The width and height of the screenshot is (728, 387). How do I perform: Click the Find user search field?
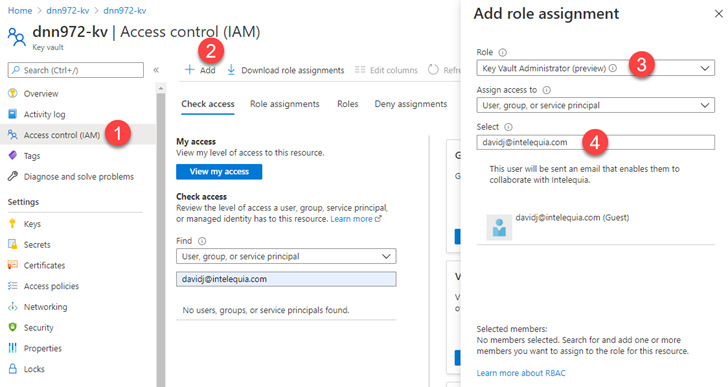click(286, 279)
